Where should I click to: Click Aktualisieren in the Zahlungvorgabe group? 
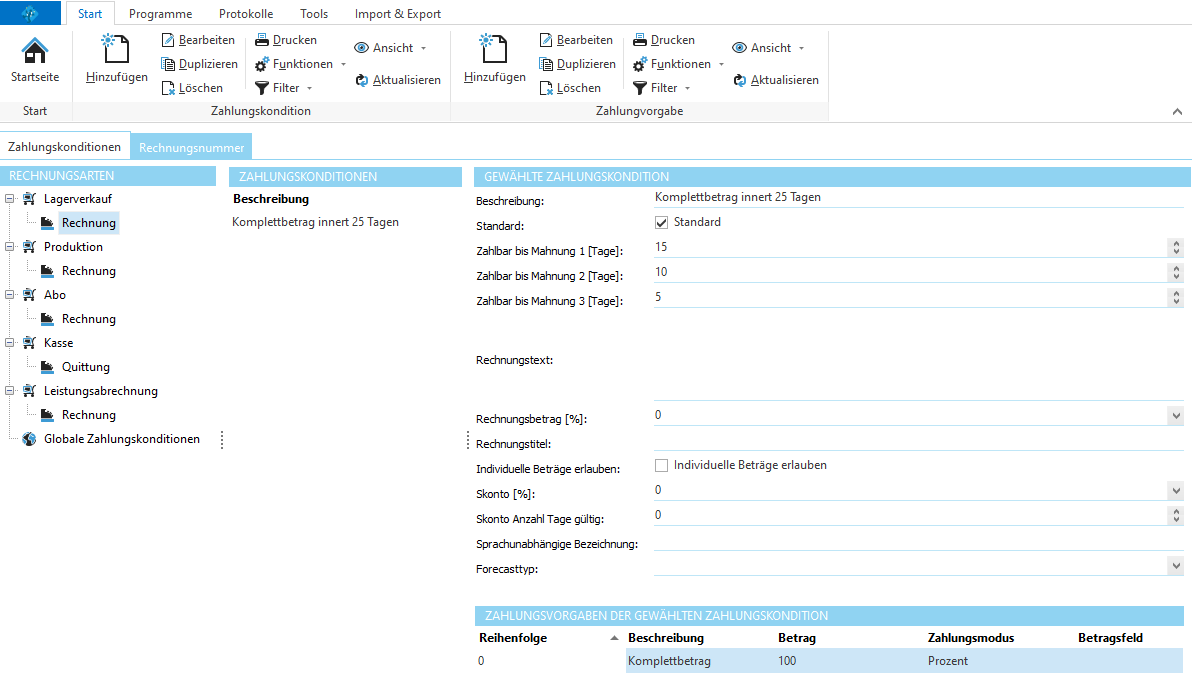click(776, 80)
